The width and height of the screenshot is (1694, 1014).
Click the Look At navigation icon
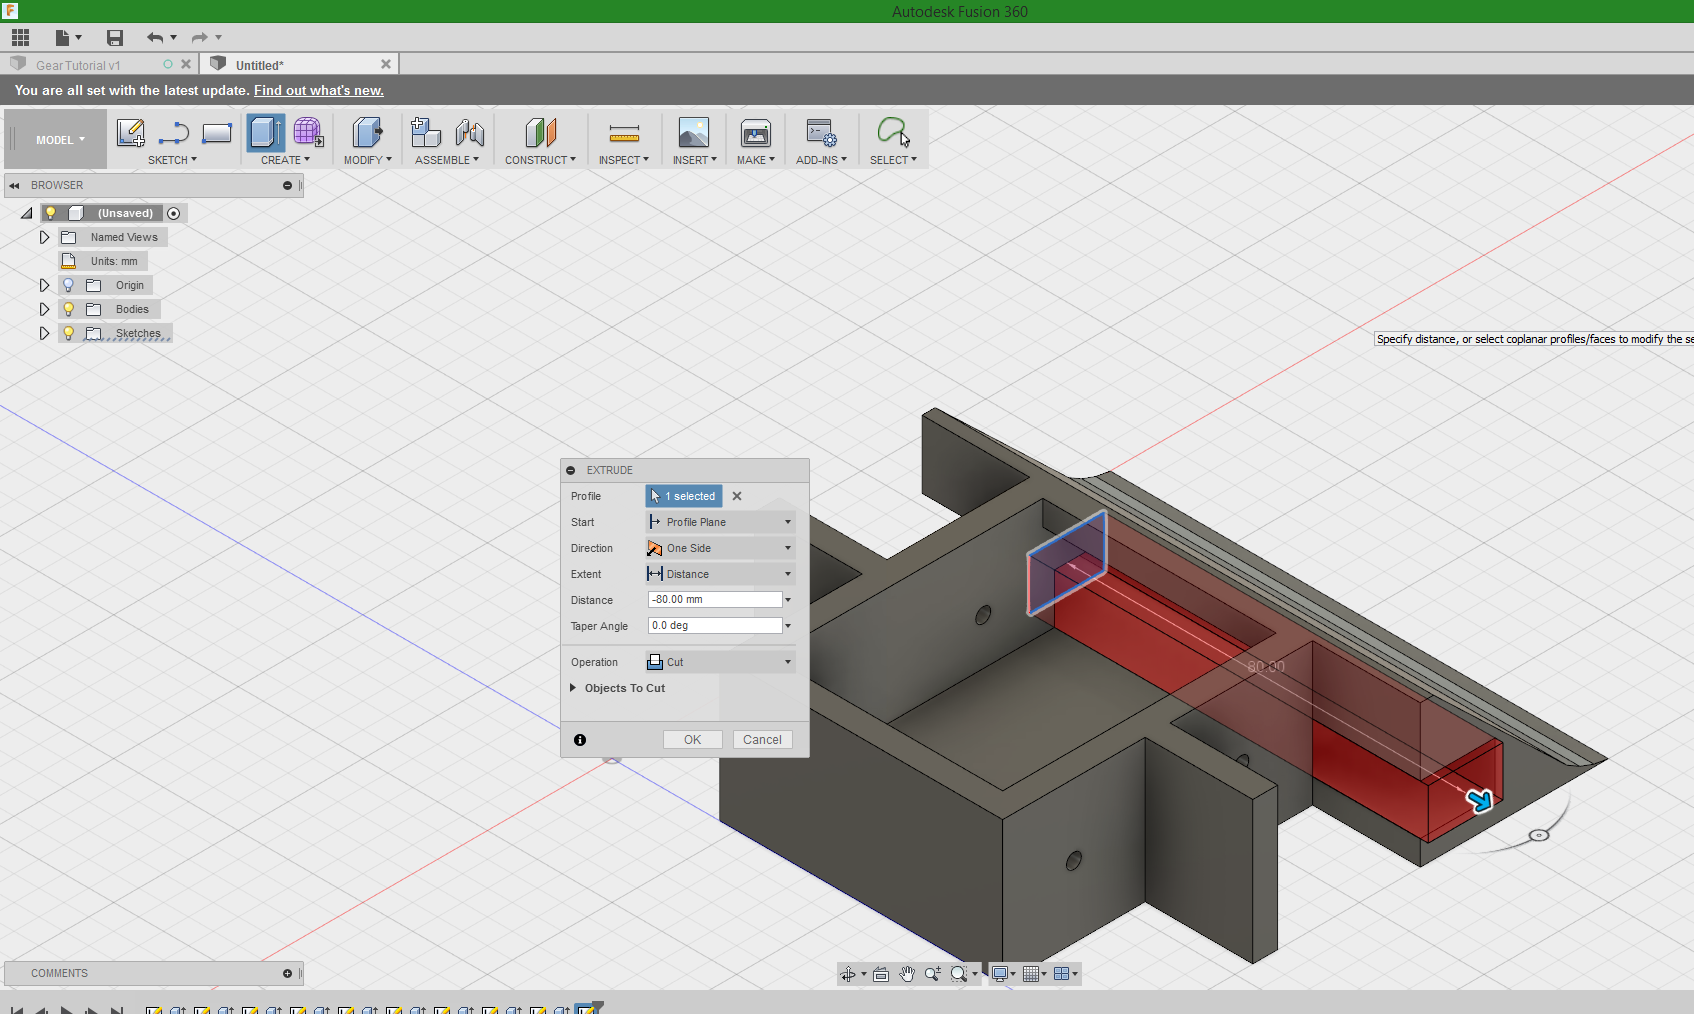click(881, 974)
